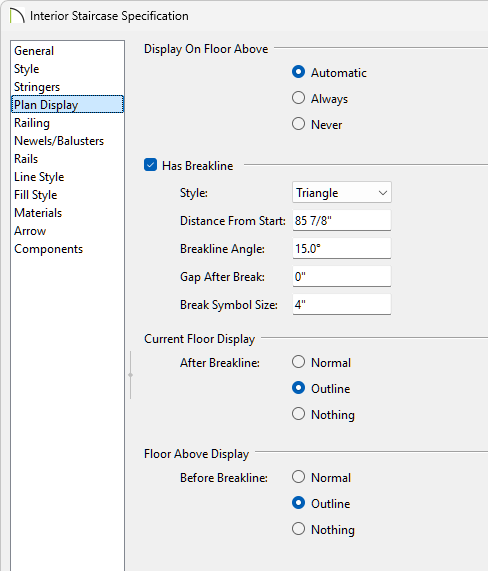Select Nothing for Before Breakline
488x571 pixels.
point(298,529)
